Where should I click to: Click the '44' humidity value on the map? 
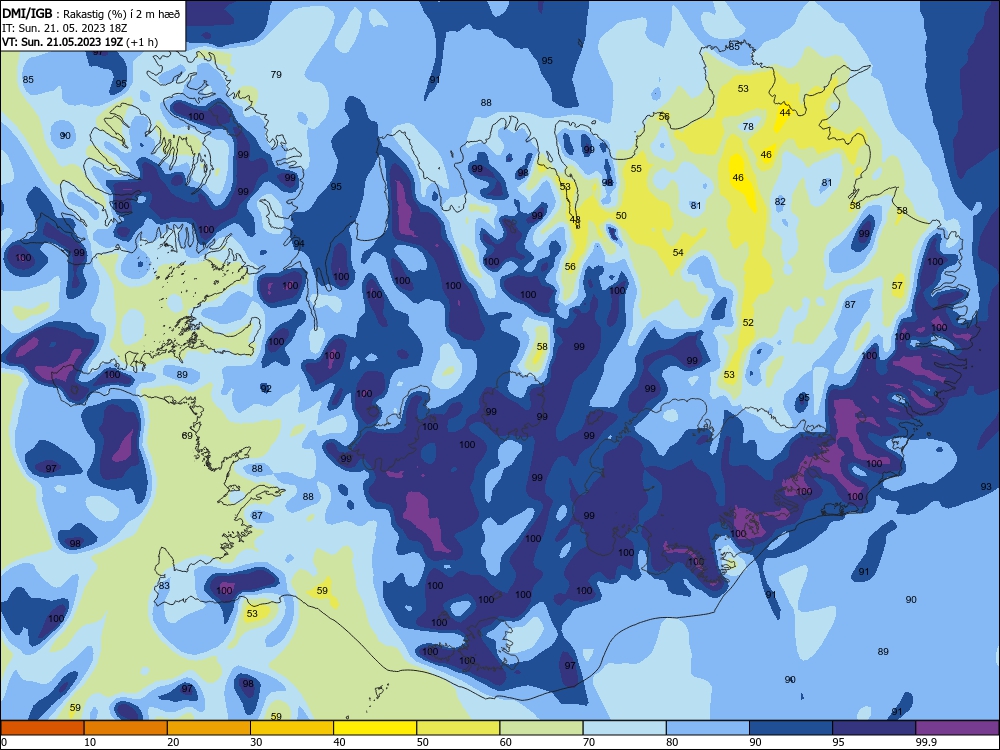coord(785,112)
